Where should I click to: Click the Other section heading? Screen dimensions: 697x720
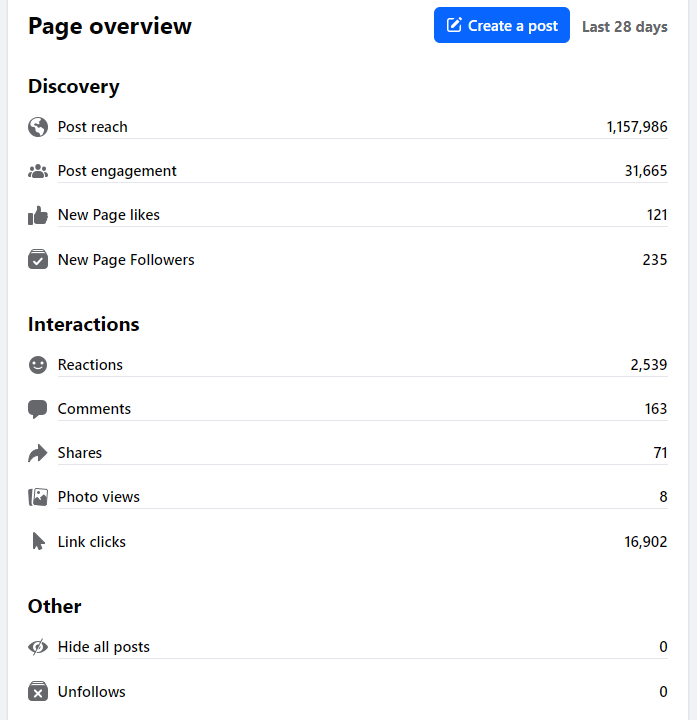point(55,606)
